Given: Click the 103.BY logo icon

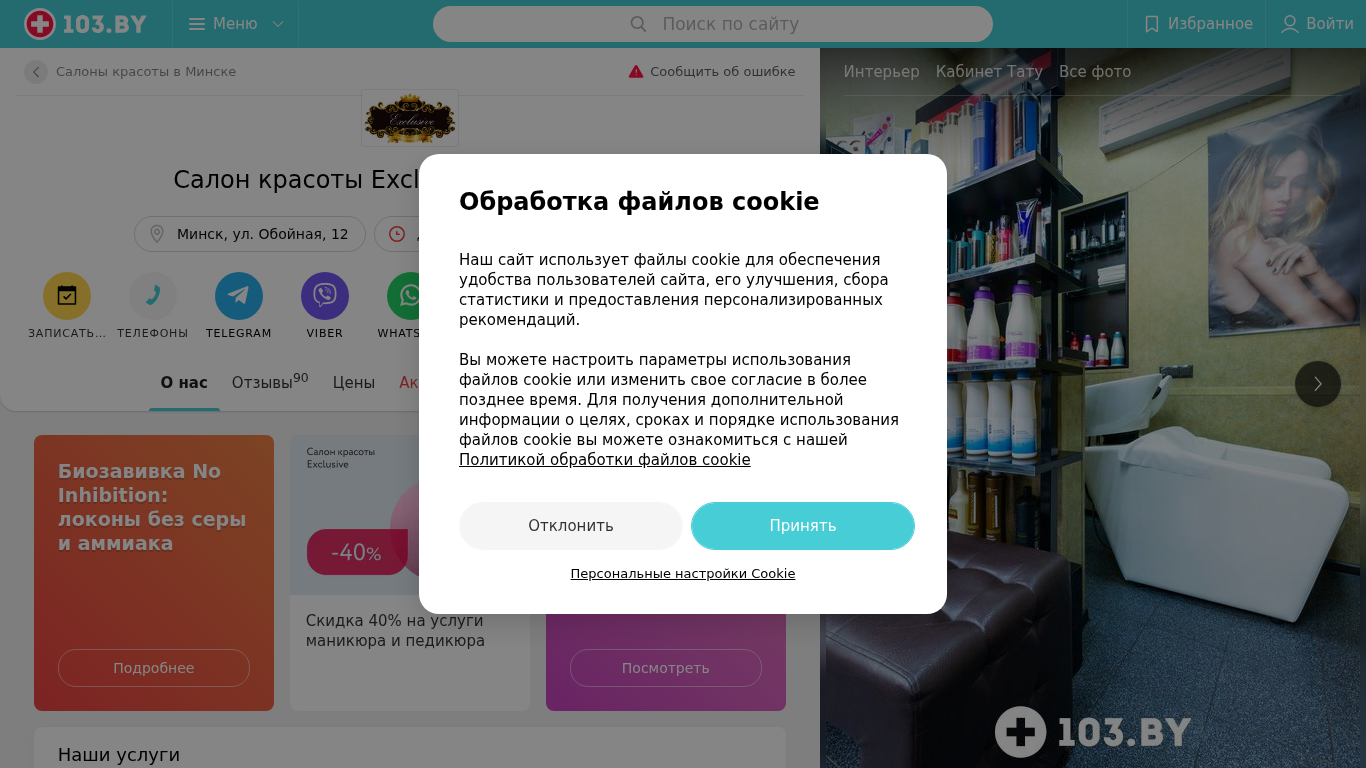Looking at the screenshot, I should click(x=40, y=24).
